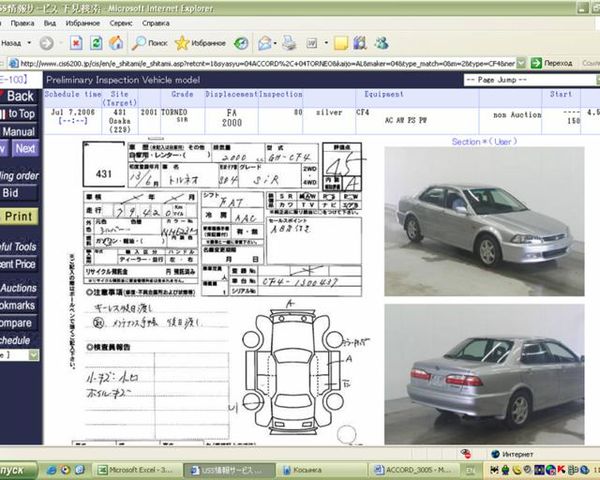
Task: Click inside the URL address field
Action: pyautogui.click(x=267, y=64)
